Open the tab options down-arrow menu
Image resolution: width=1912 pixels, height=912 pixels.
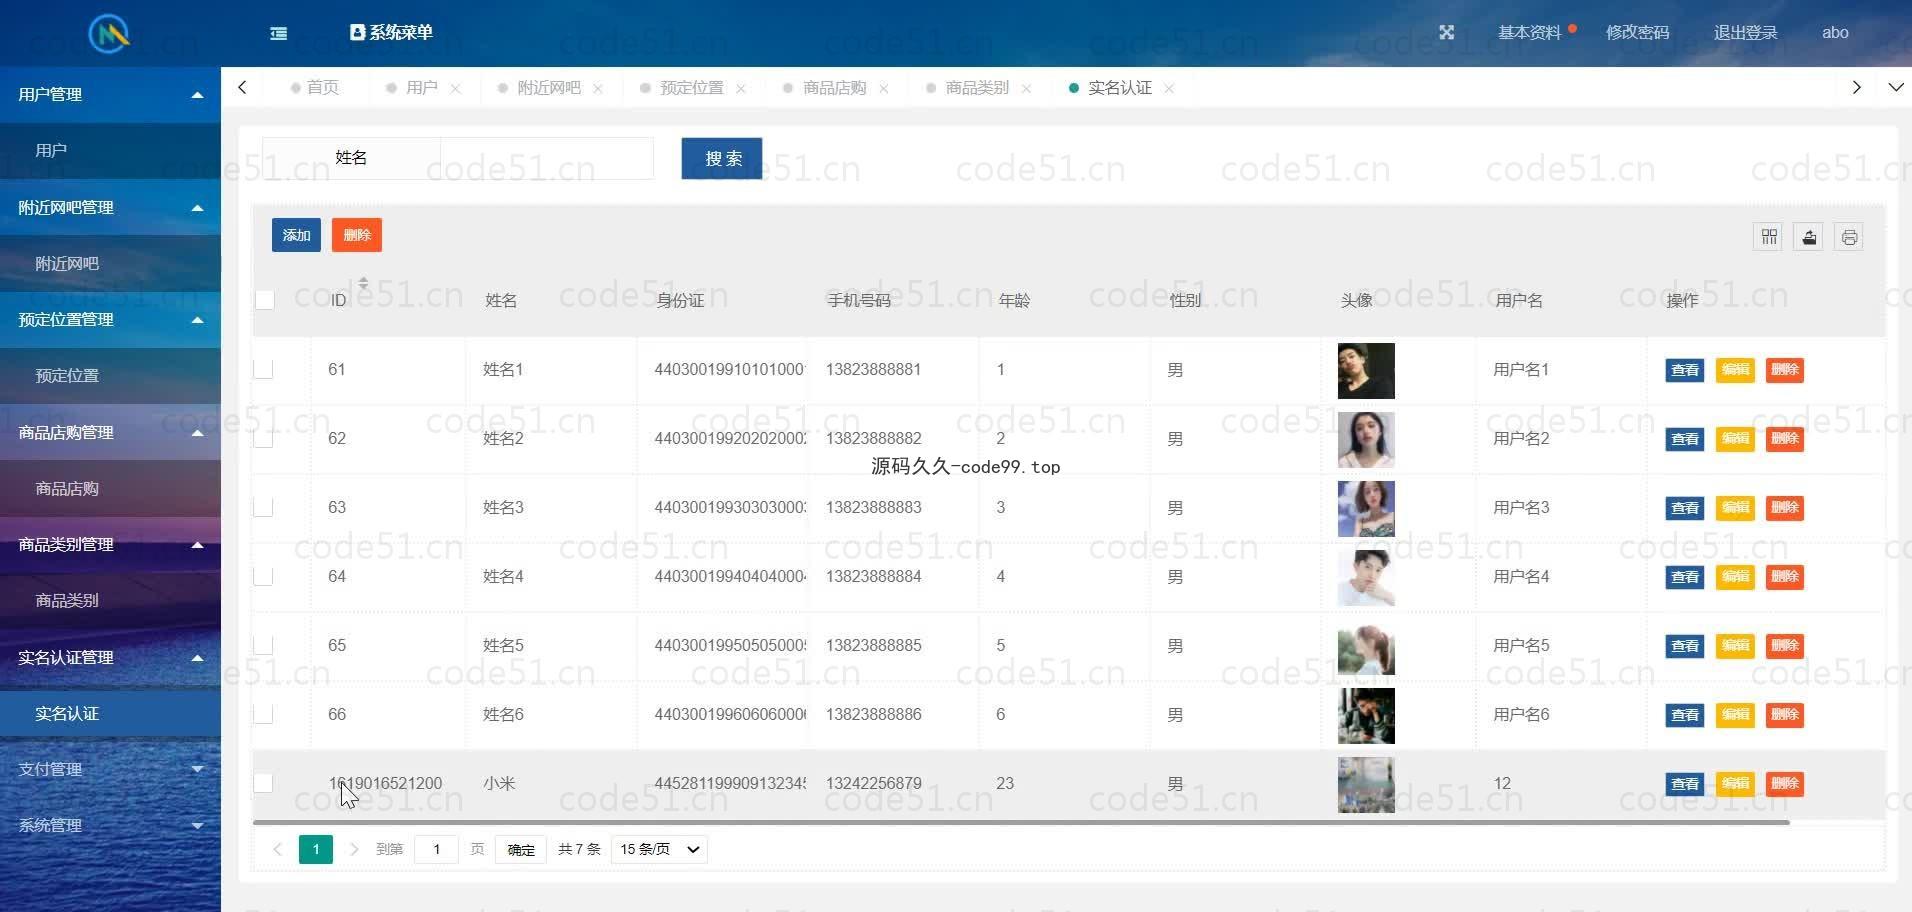(x=1895, y=87)
